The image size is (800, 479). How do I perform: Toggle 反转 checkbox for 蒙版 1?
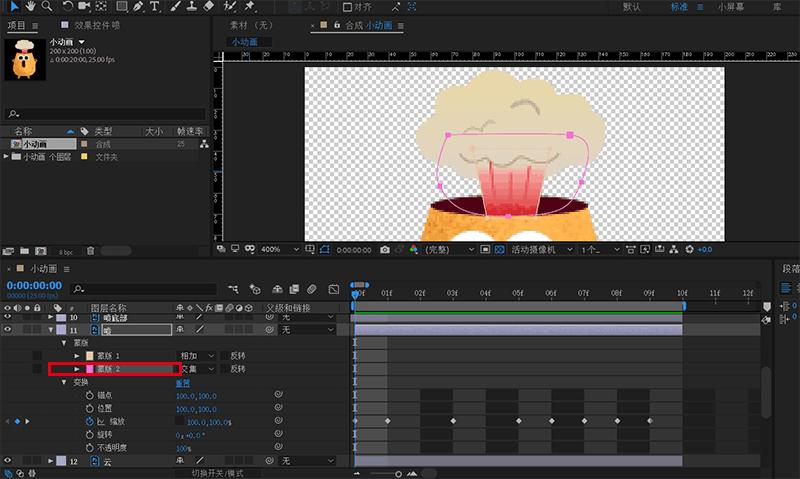tap(223, 356)
